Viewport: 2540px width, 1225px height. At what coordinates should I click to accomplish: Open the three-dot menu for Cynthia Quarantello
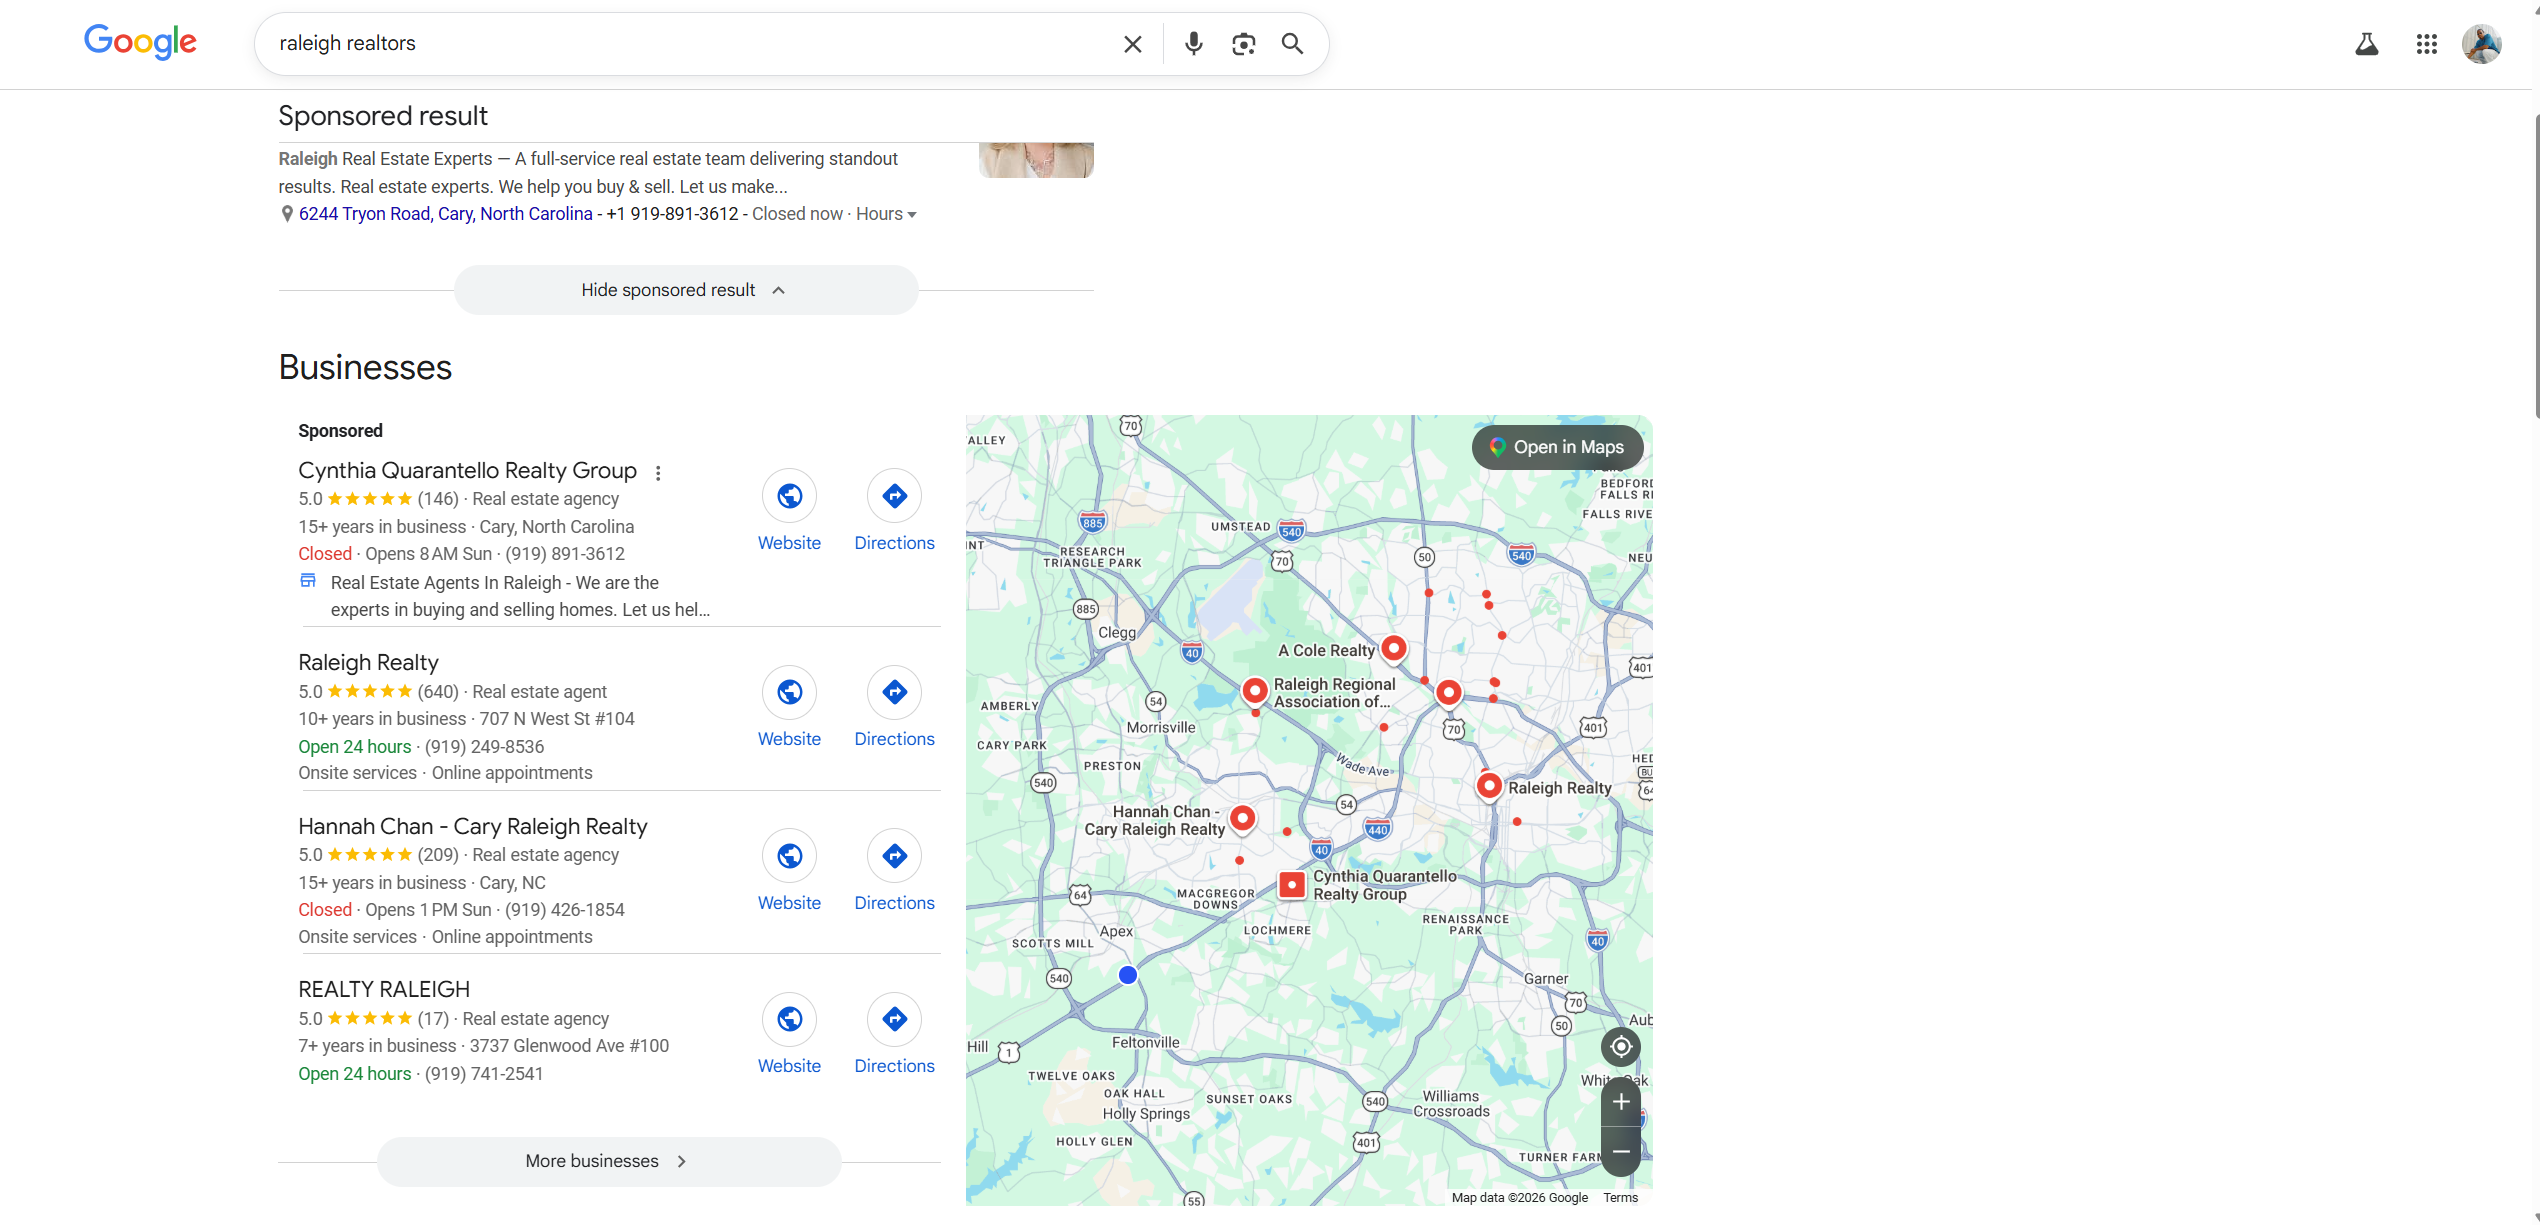[658, 472]
